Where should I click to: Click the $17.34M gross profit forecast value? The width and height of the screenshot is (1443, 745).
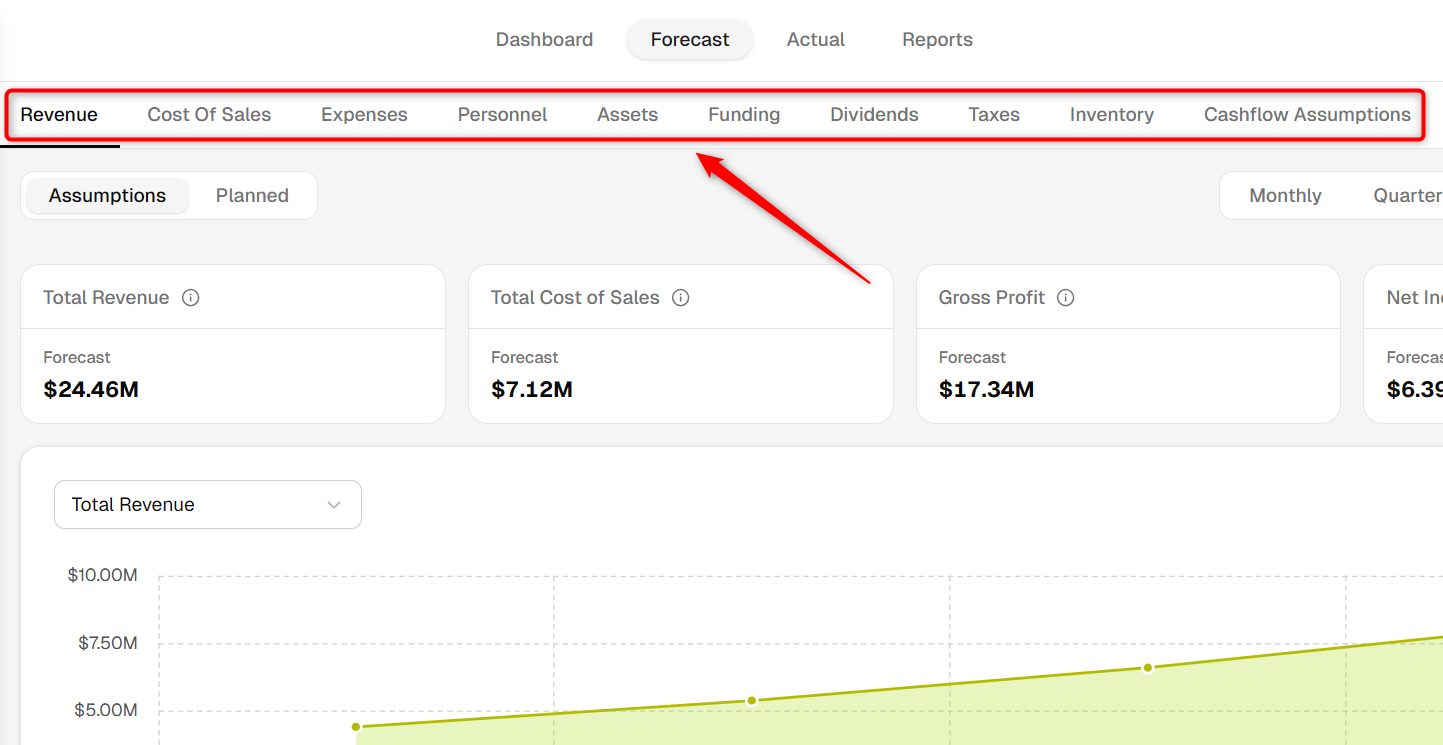986,390
